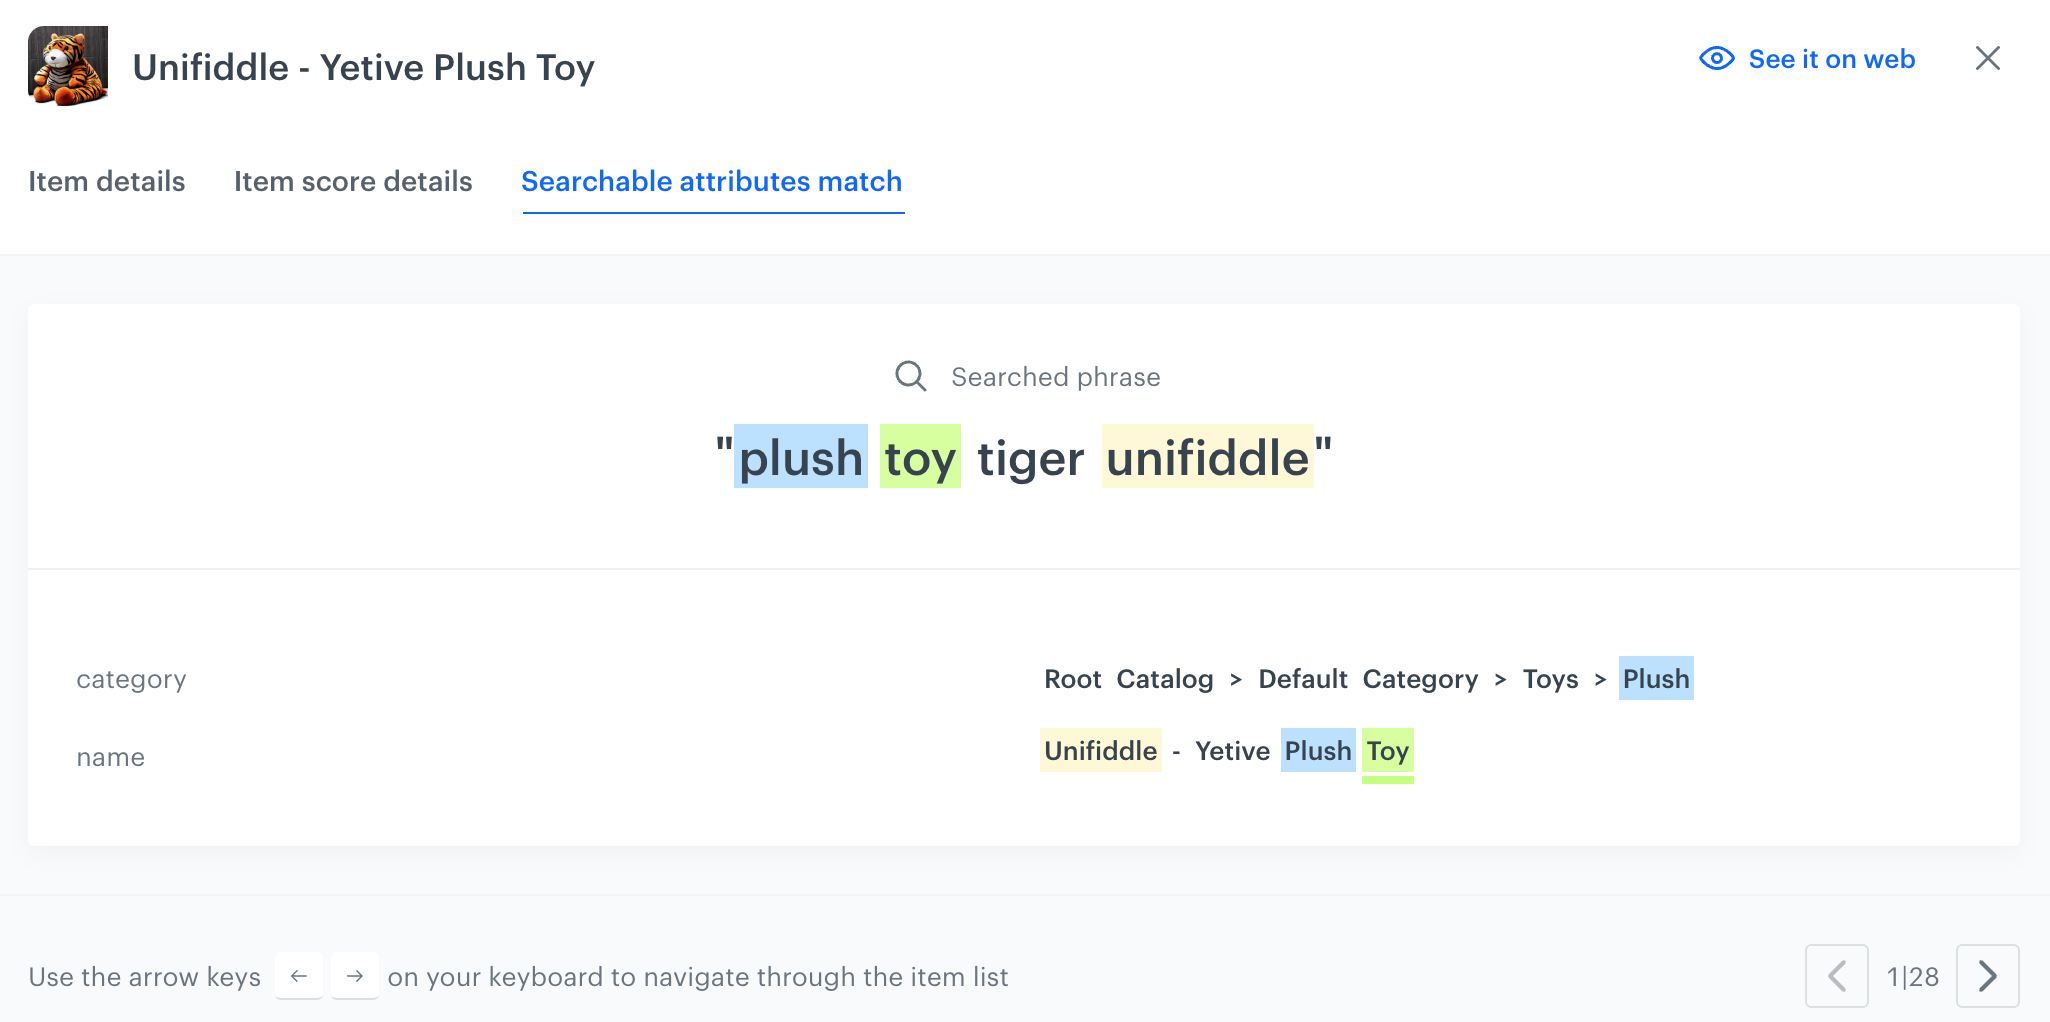Click the right arrow key badge in footer
Image resolution: width=2050 pixels, height=1022 pixels.
point(355,976)
